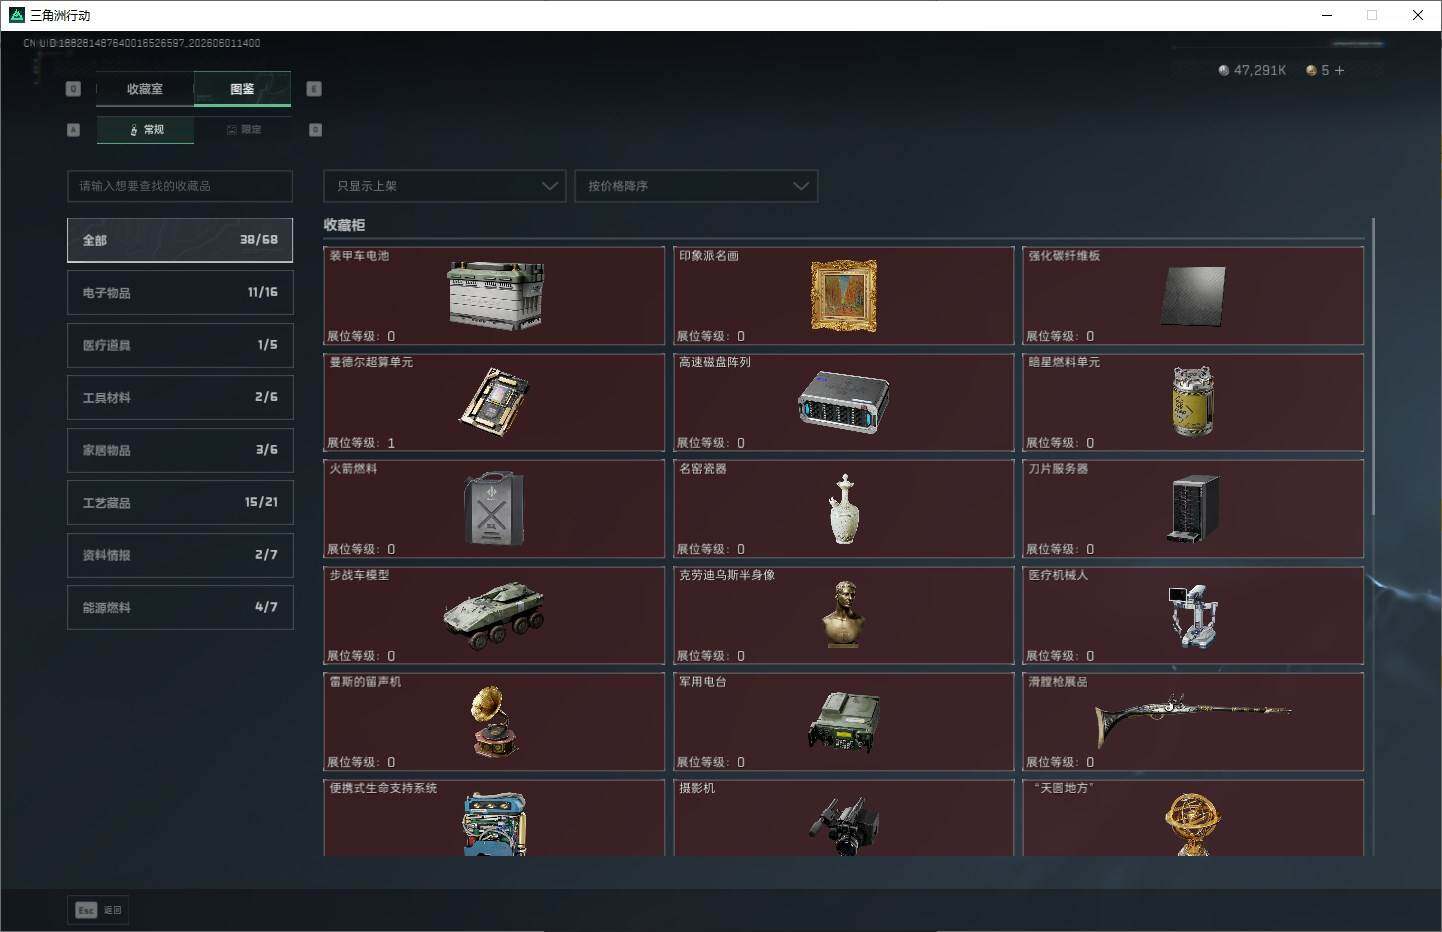Select the 强化碳纤维板 carbon sheet icon
The width and height of the screenshot is (1442, 932).
click(x=1193, y=296)
